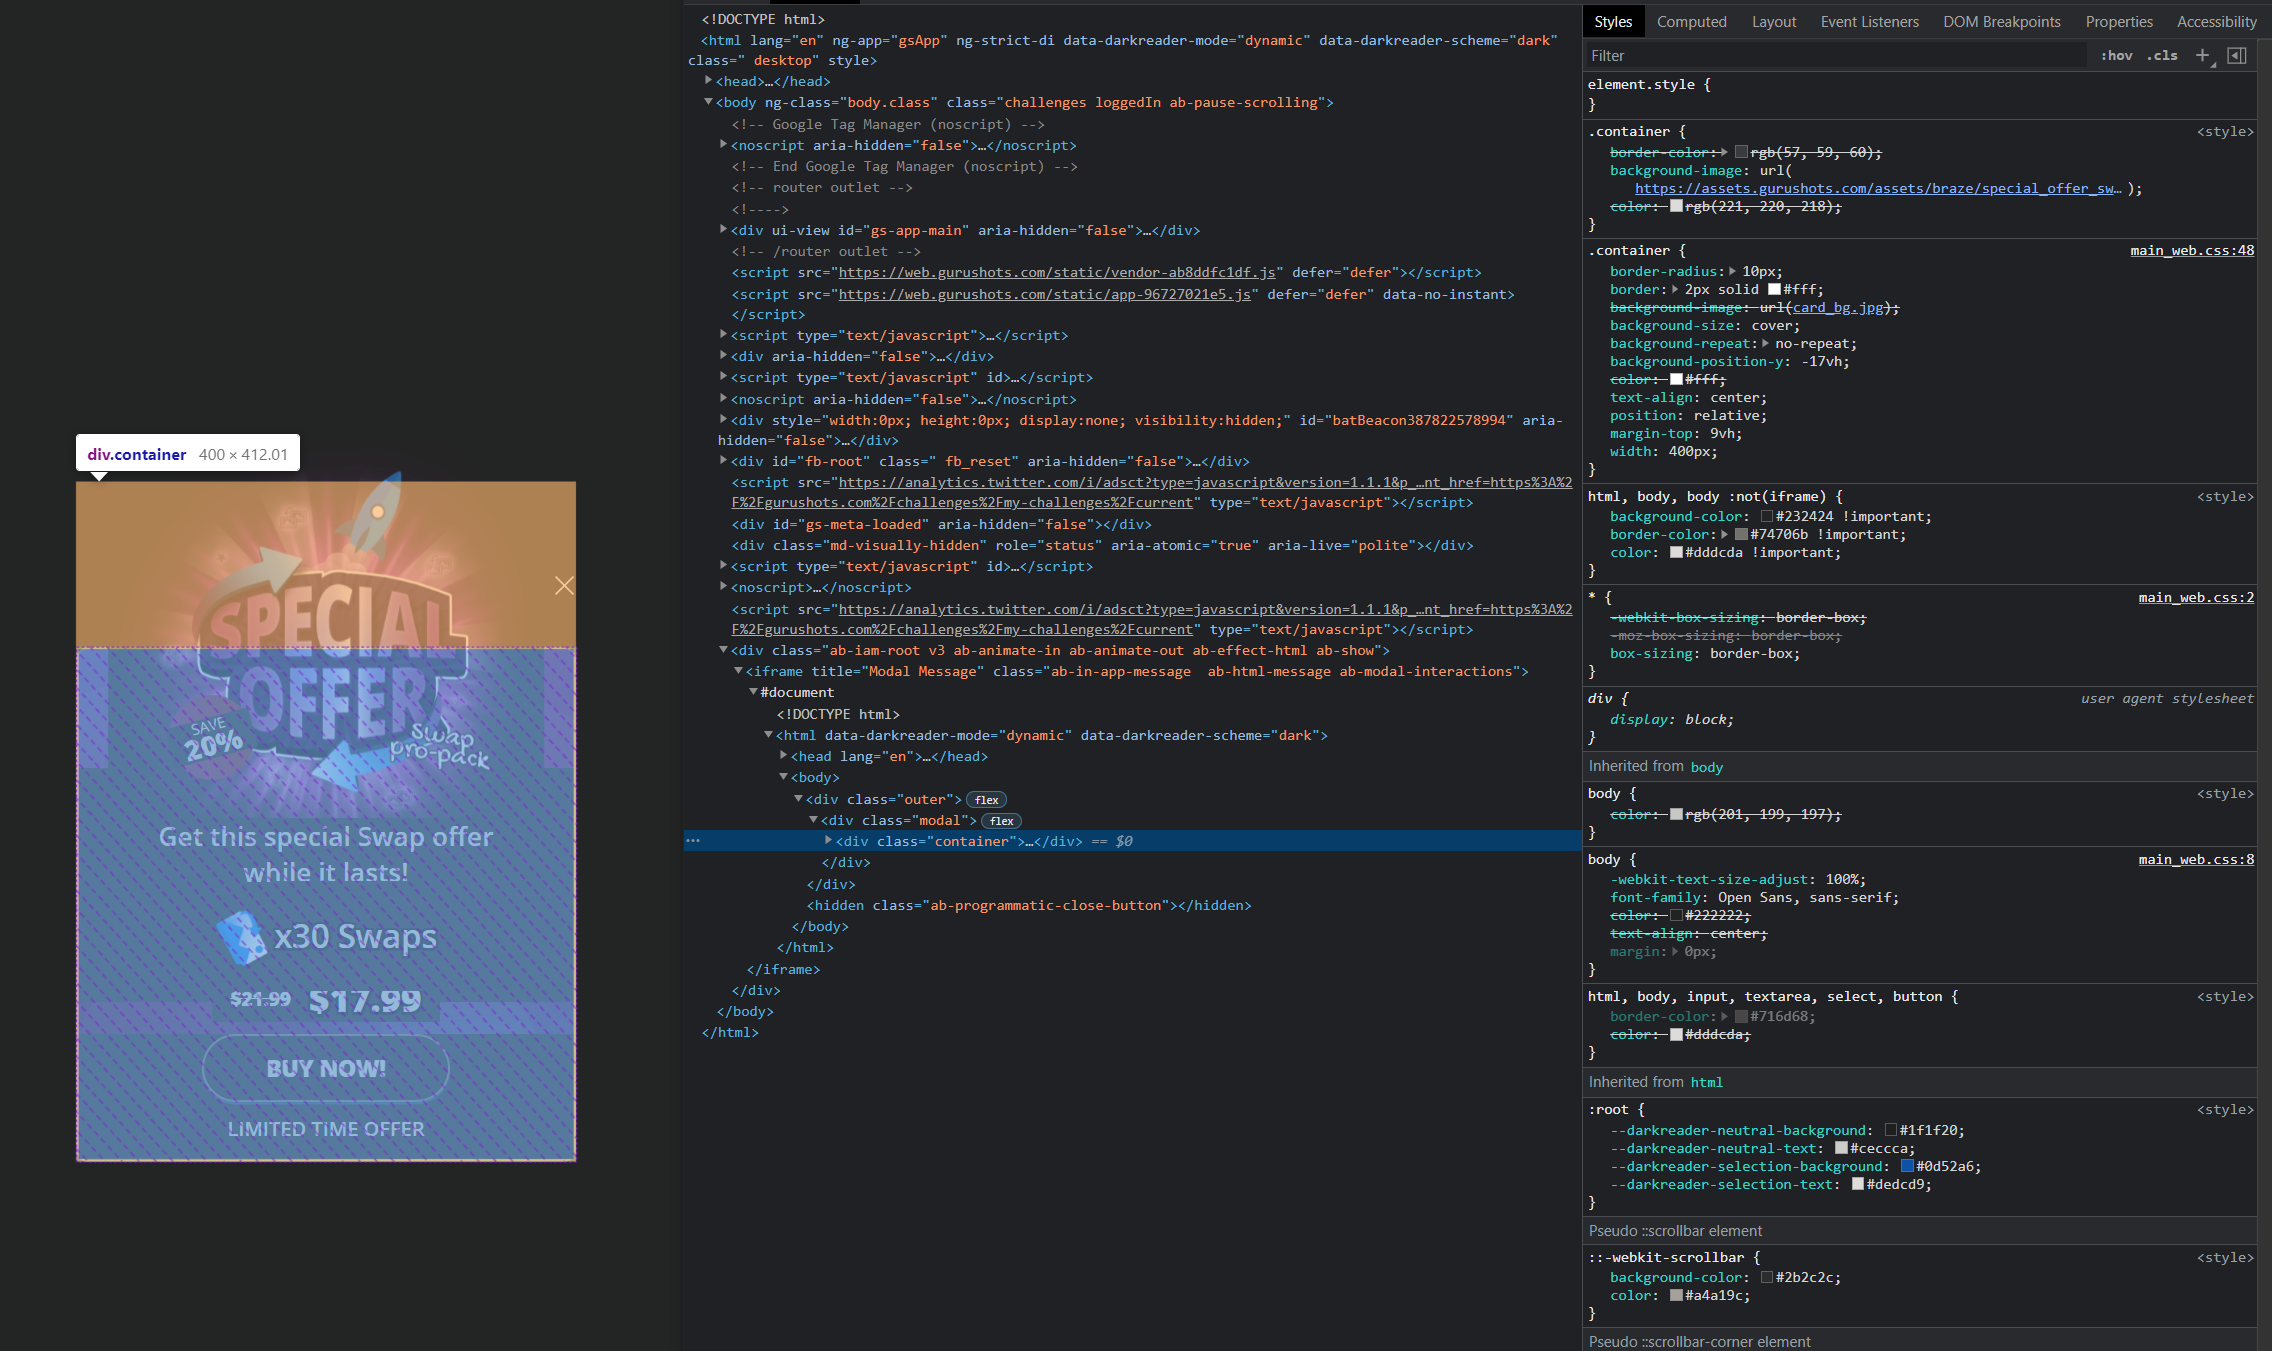Open the more-actions dots beside the container div
Image resolution: width=2272 pixels, height=1351 pixels.
[693, 841]
